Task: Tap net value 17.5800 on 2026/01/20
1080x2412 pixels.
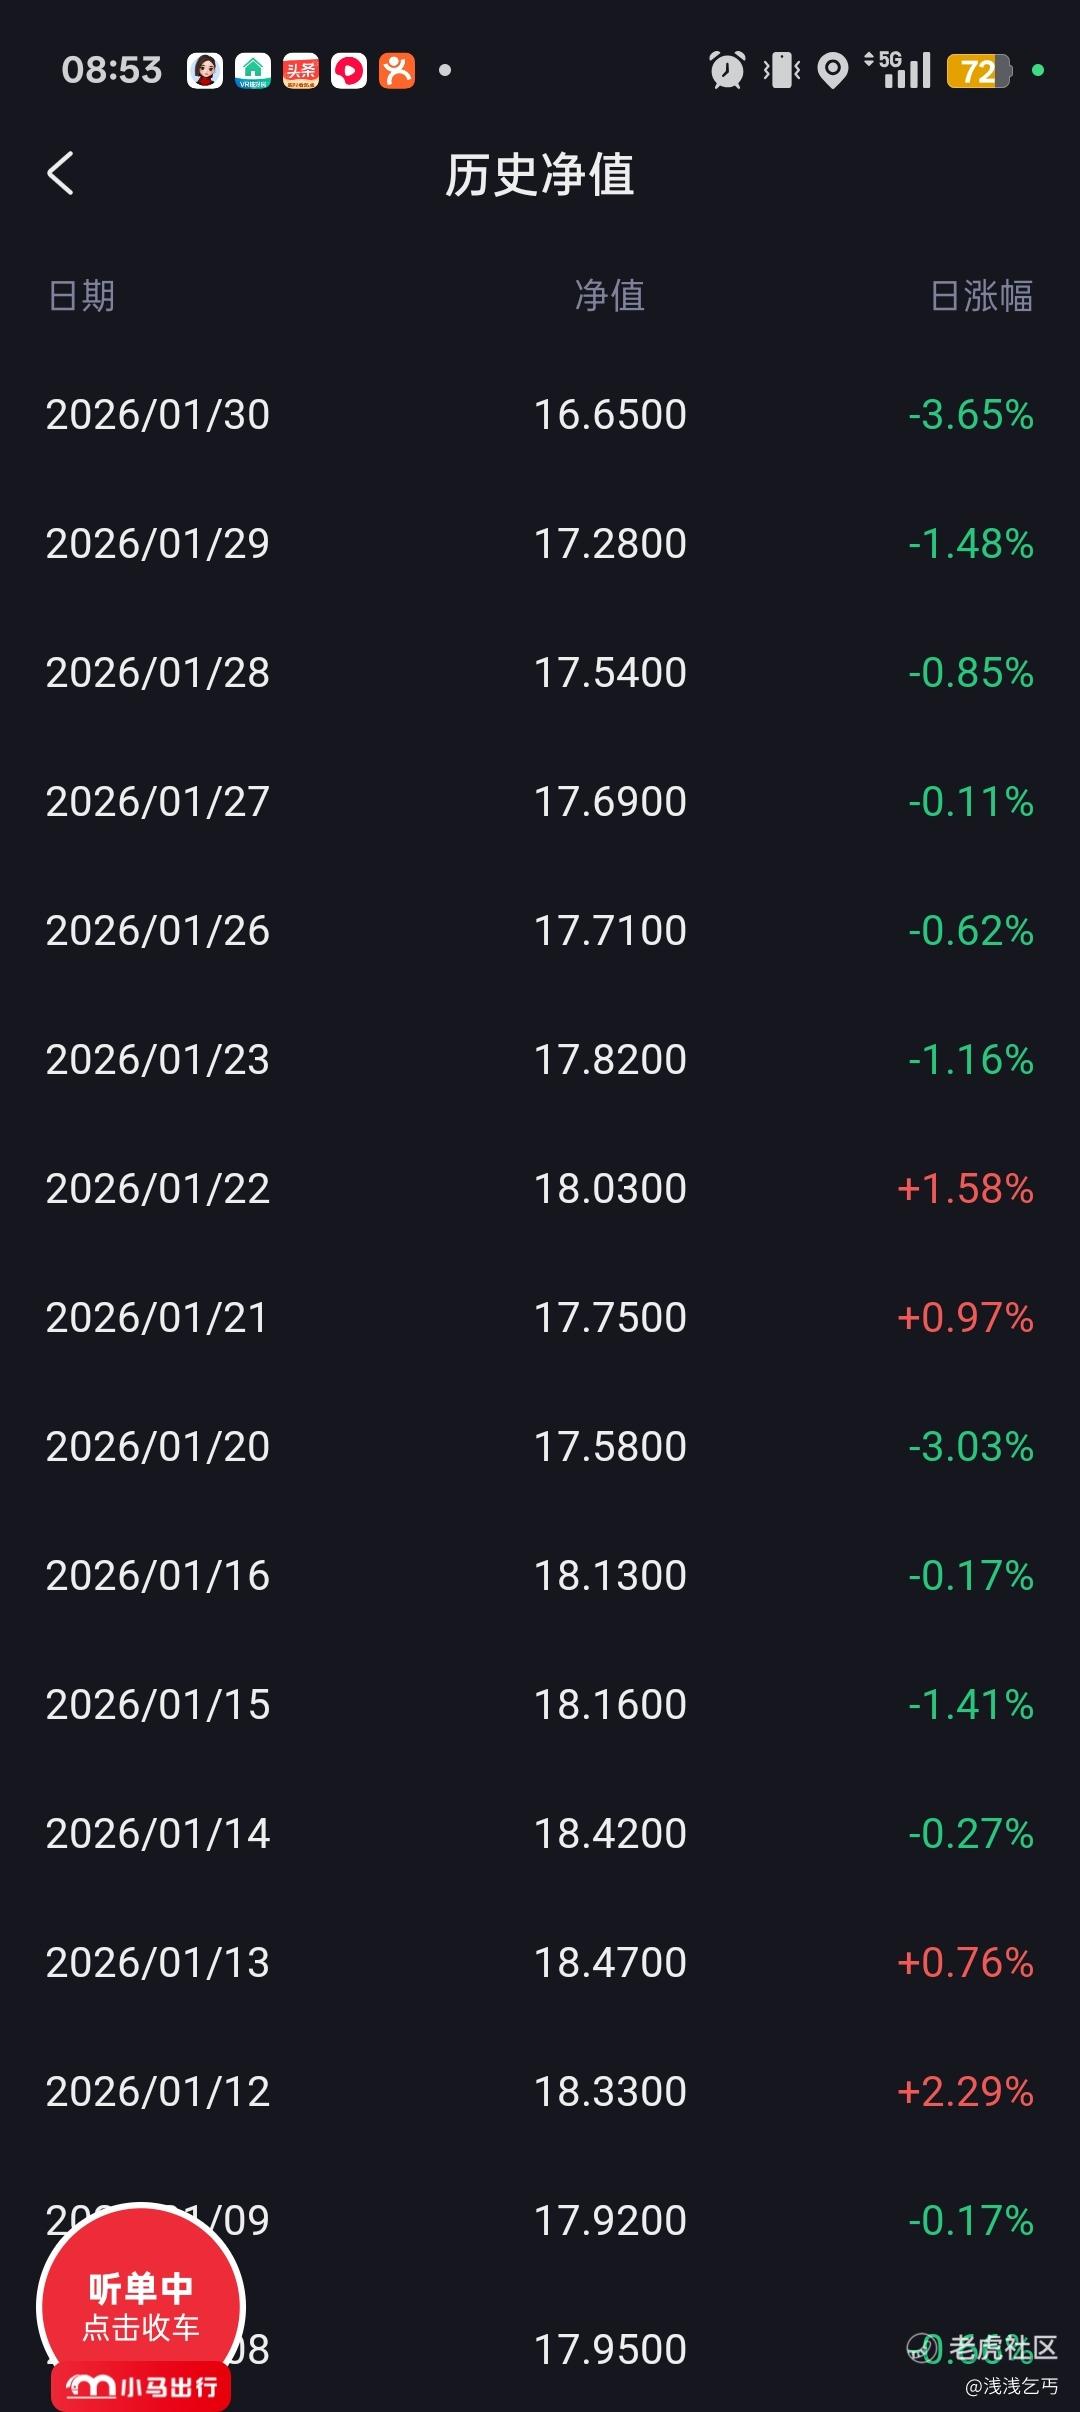Action: coord(610,1447)
